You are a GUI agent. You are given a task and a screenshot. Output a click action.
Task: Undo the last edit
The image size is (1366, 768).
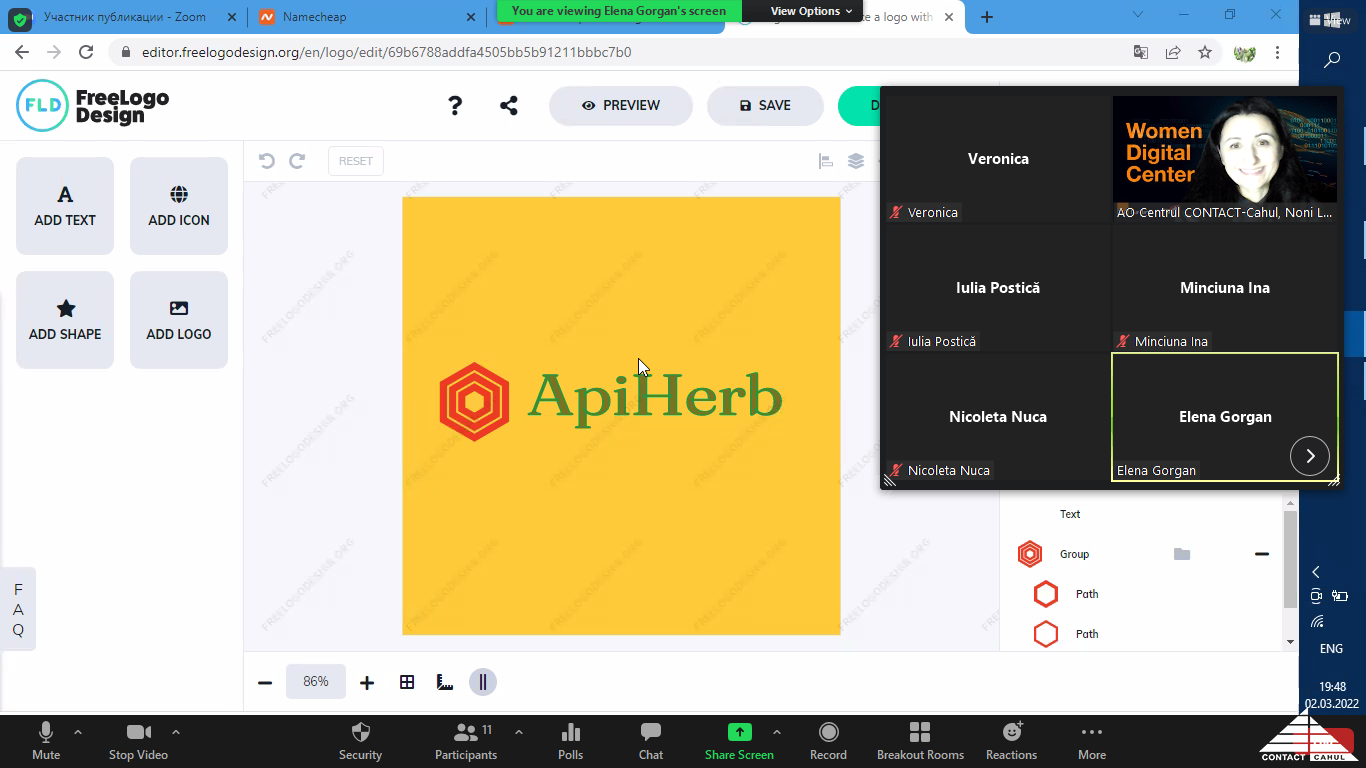point(266,161)
